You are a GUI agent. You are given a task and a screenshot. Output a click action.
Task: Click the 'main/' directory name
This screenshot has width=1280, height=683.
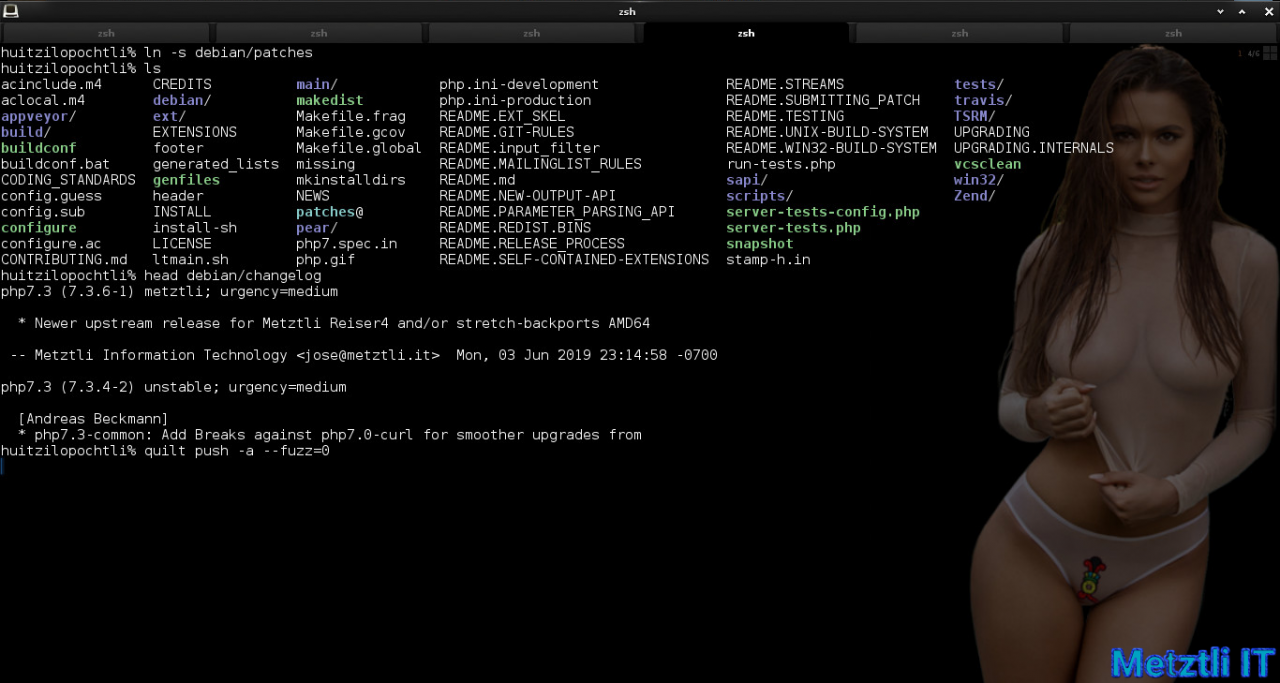(317, 84)
